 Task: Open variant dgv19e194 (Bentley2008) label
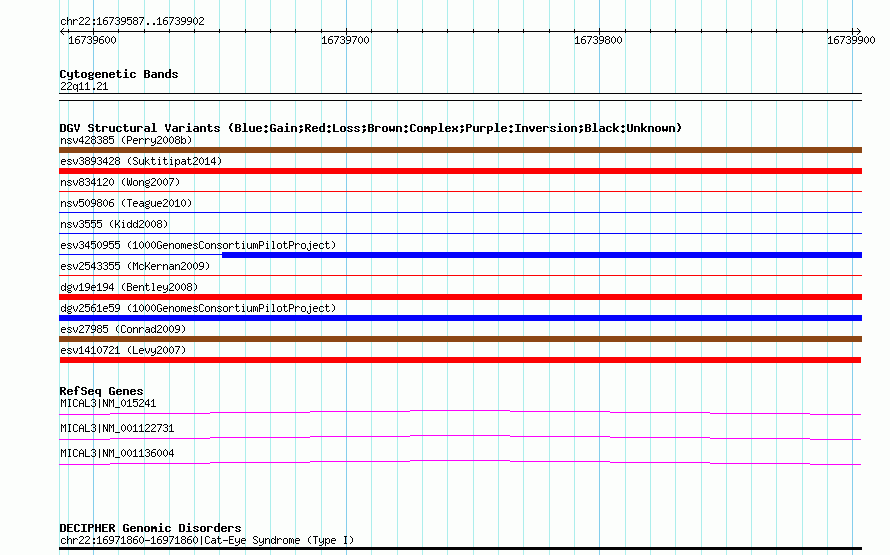pyautogui.click(x=129, y=287)
